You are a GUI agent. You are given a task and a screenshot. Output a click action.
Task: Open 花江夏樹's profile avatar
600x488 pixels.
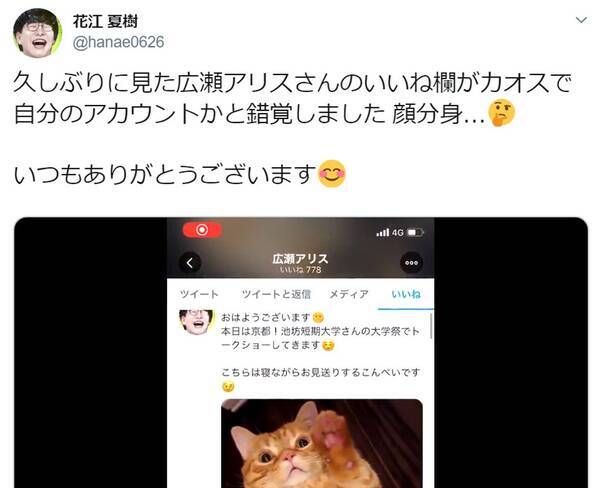[x=37, y=32]
